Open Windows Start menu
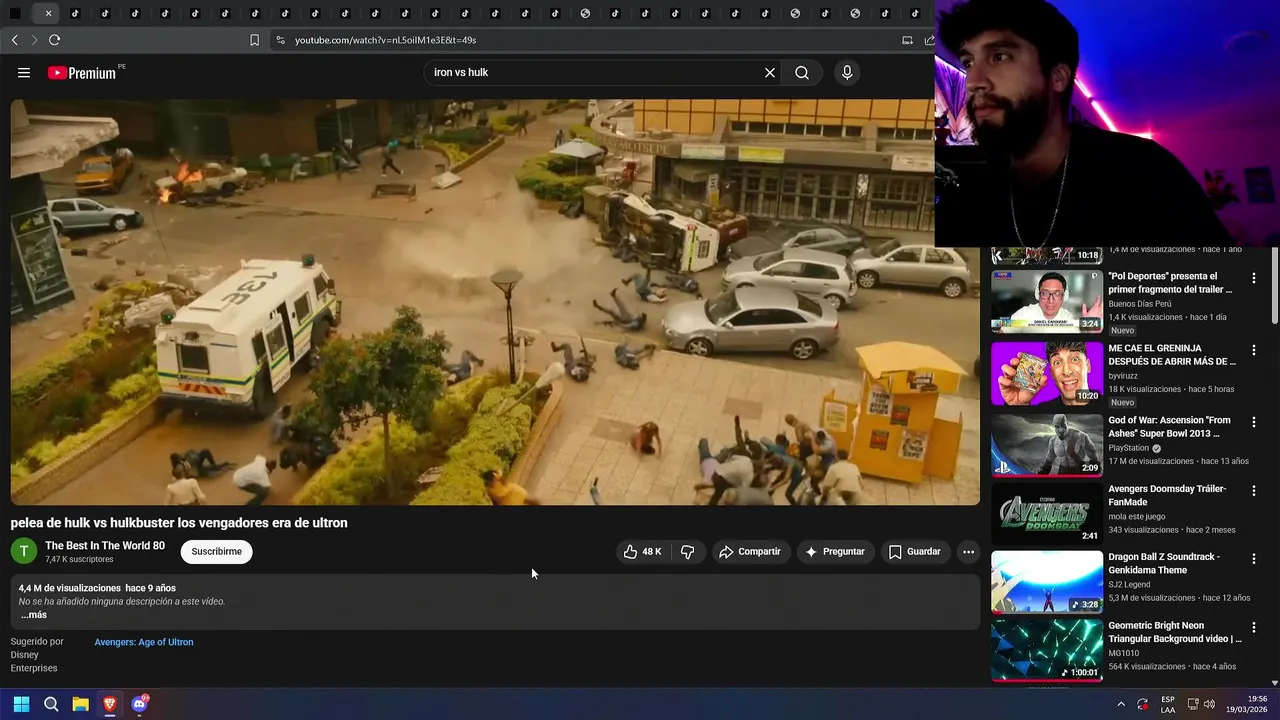Screen dimensions: 1280x720 (x=21, y=704)
